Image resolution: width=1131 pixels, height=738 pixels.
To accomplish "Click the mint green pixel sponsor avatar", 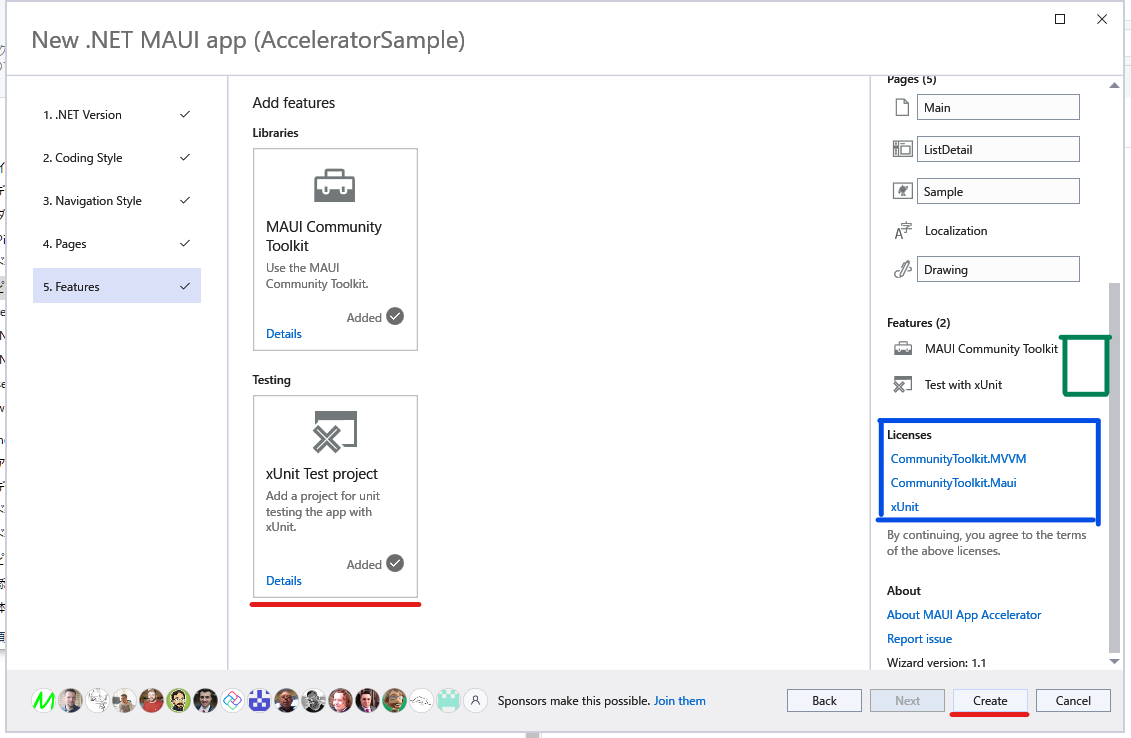I will (x=448, y=700).
